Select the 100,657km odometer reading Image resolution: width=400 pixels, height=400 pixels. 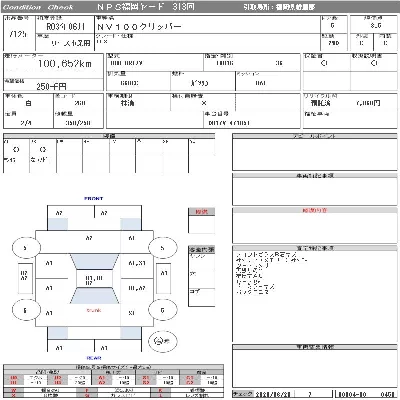(65, 63)
